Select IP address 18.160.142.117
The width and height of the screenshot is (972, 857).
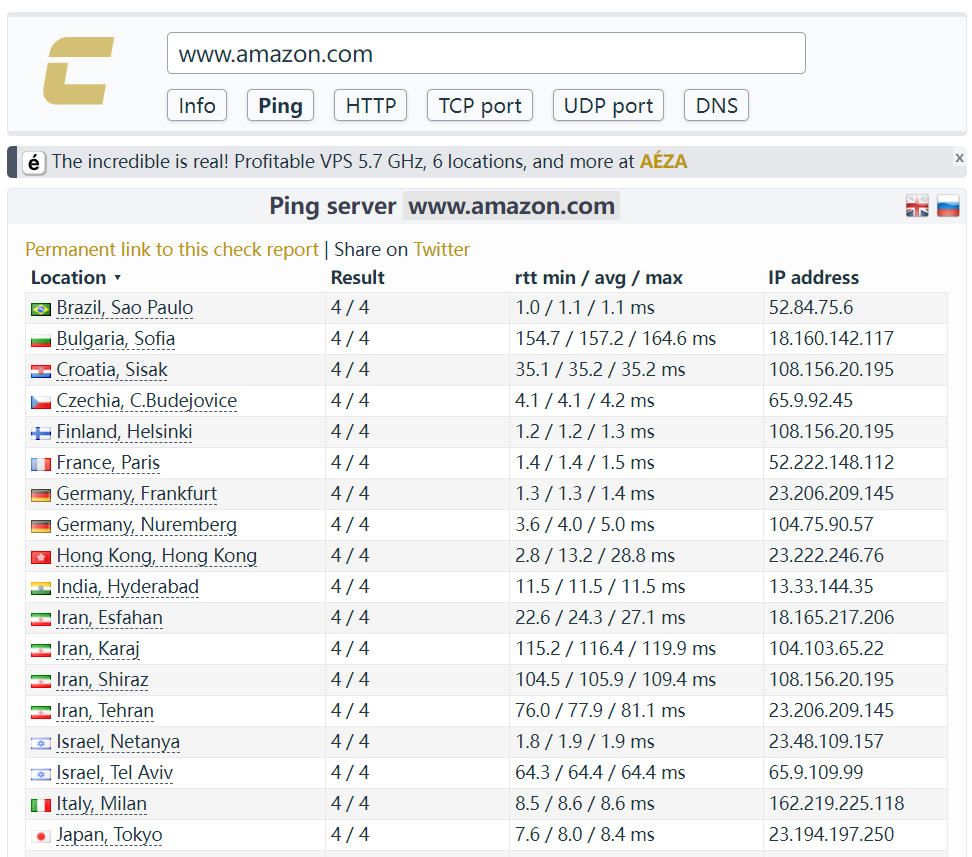click(831, 339)
